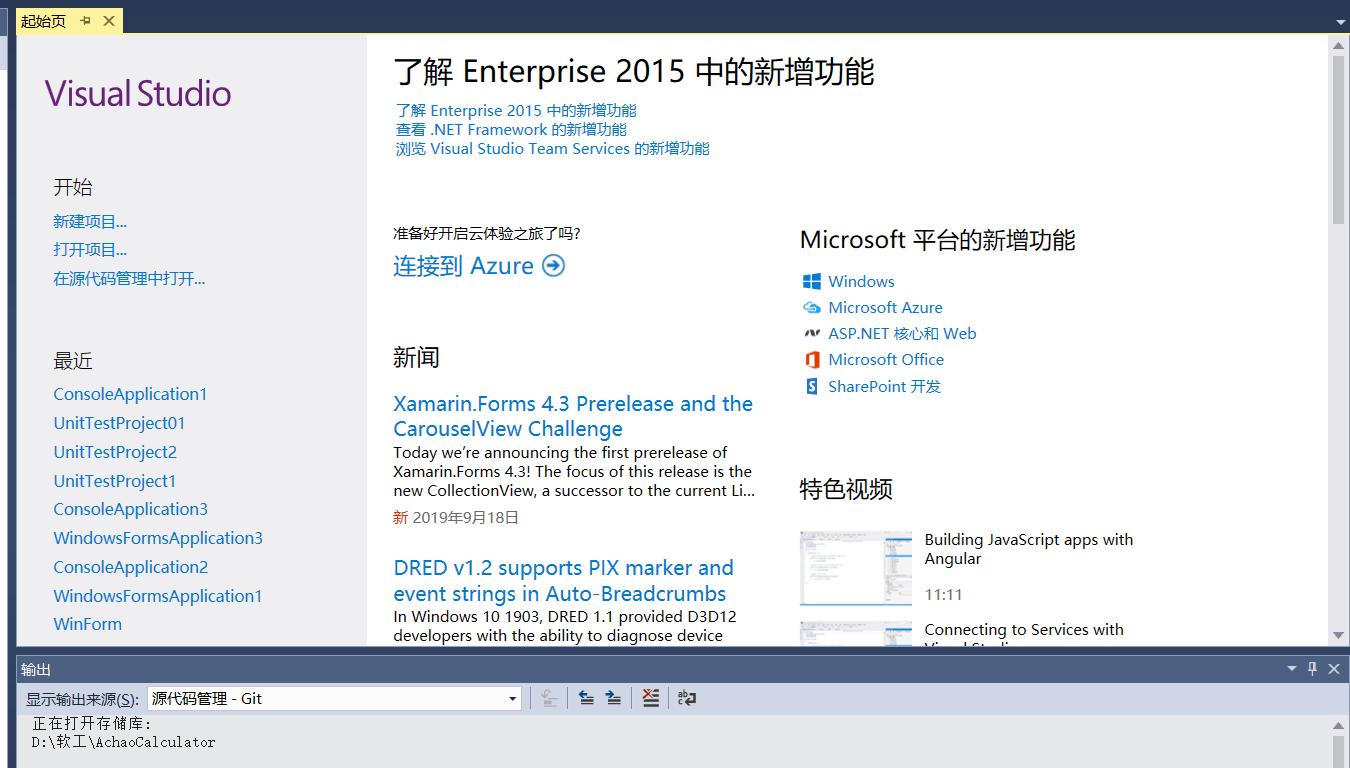1350x768 pixels.
Task: Open recent project UnitTestProject1
Action: point(114,481)
